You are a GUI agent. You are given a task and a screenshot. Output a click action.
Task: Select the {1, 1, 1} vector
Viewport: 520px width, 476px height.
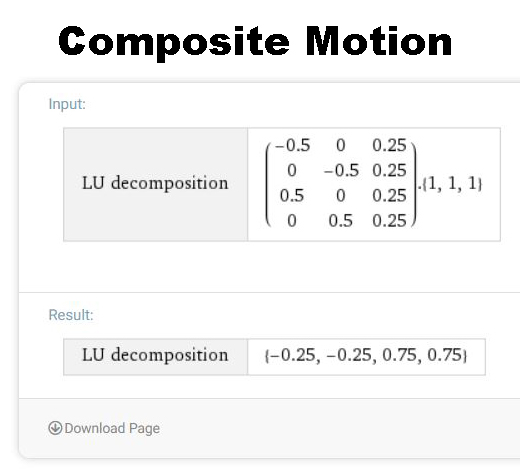point(452,183)
